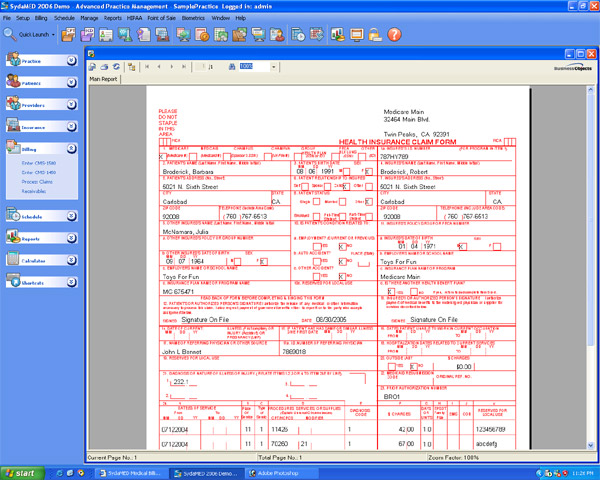Toggle the group tree panel in viewer
This screenshot has width=600, height=480.
point(131,66)
